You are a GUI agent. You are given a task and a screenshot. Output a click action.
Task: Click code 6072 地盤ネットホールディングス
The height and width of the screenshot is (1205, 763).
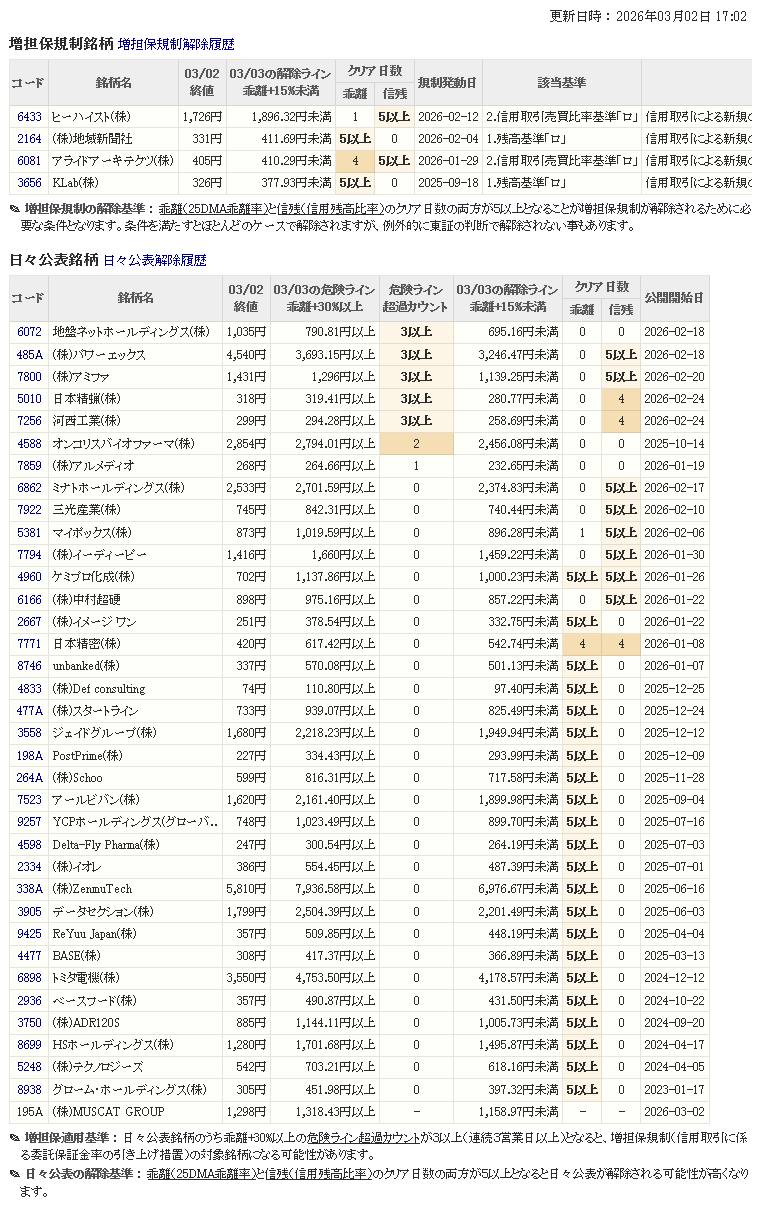click(x=29, y=332)
